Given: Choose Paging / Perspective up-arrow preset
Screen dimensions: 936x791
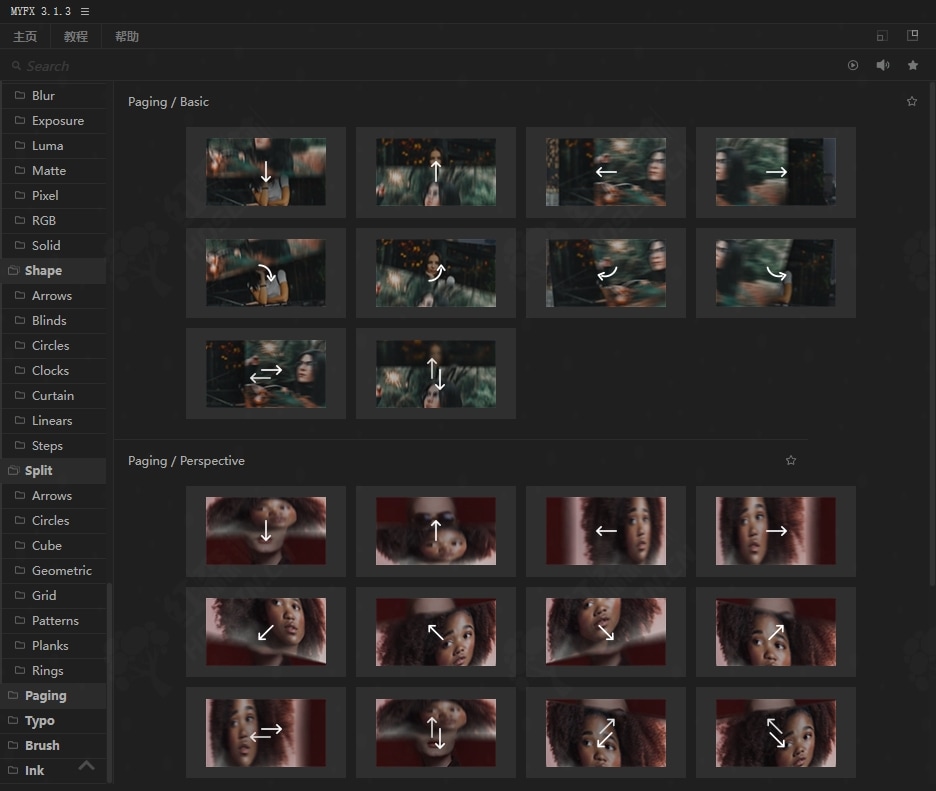Looking at the screenshot, I should (436, 531).
